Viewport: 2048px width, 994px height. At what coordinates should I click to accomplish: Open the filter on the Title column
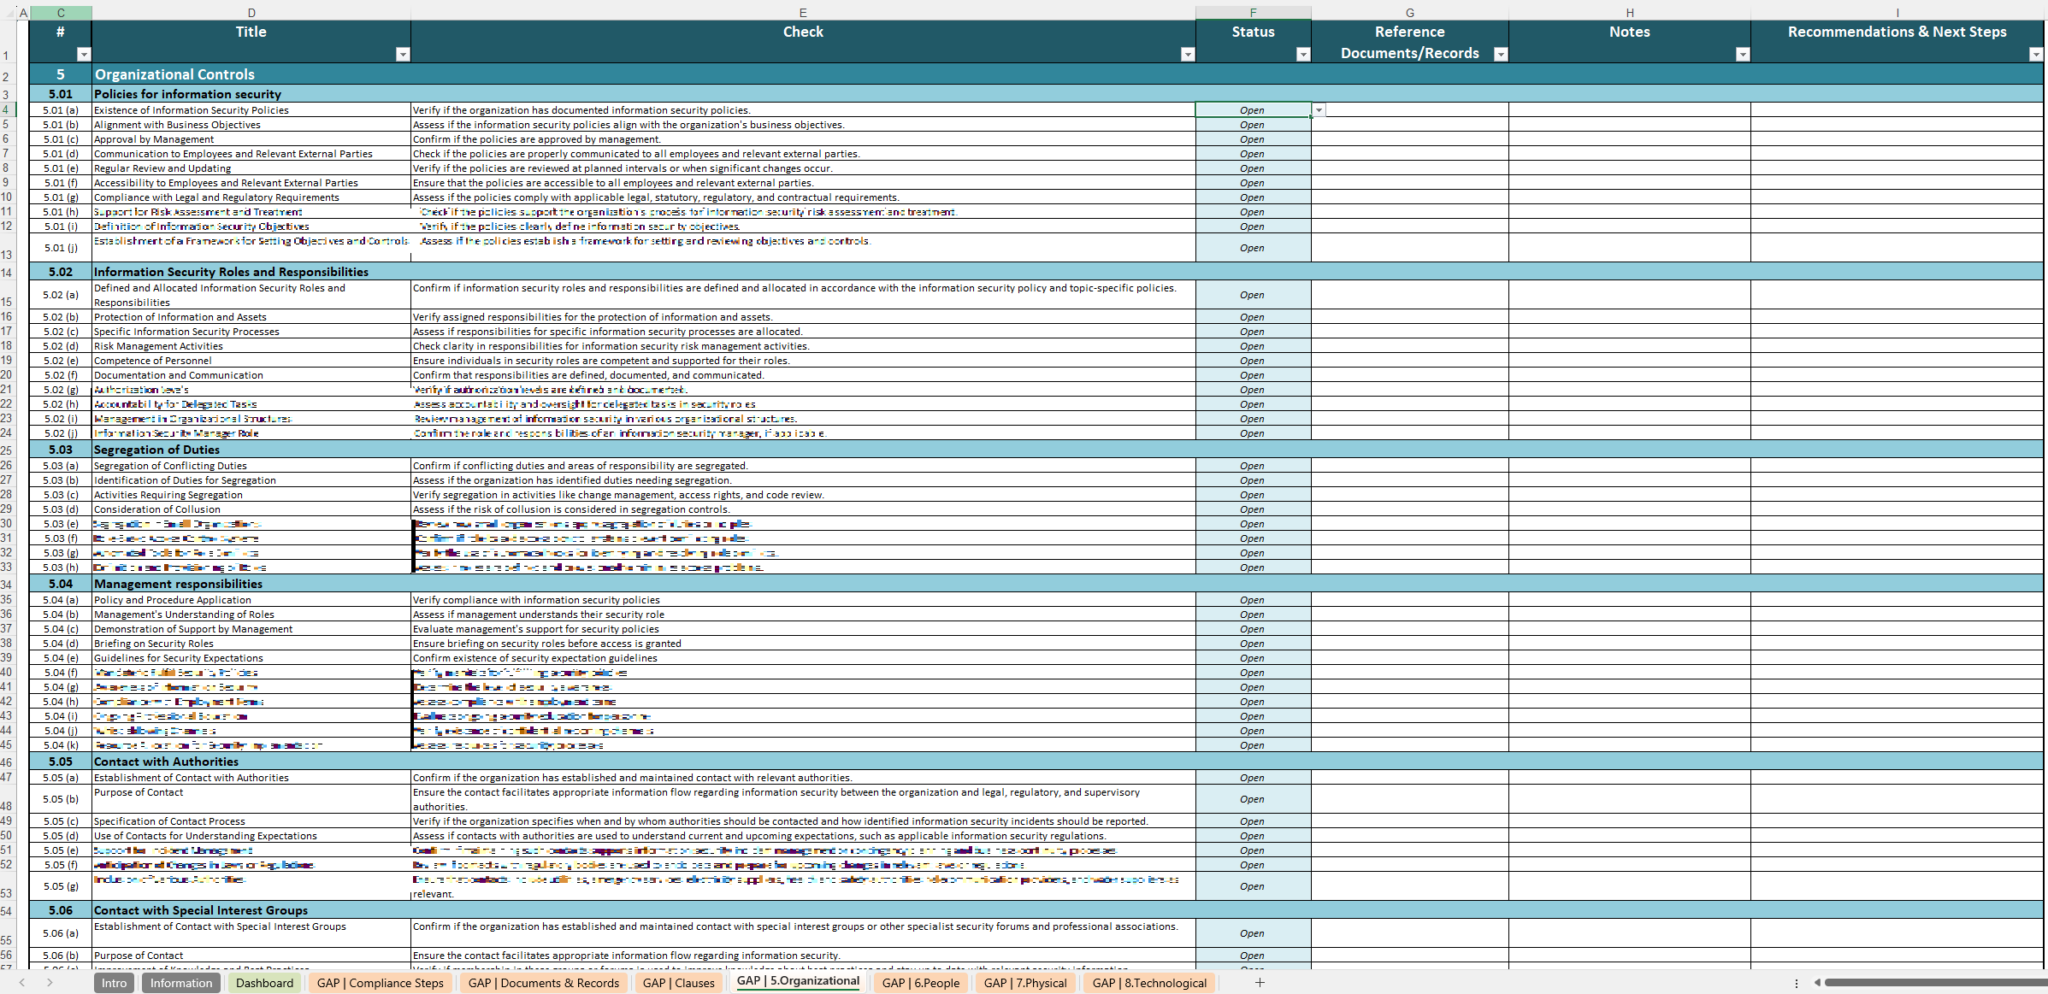404,53
